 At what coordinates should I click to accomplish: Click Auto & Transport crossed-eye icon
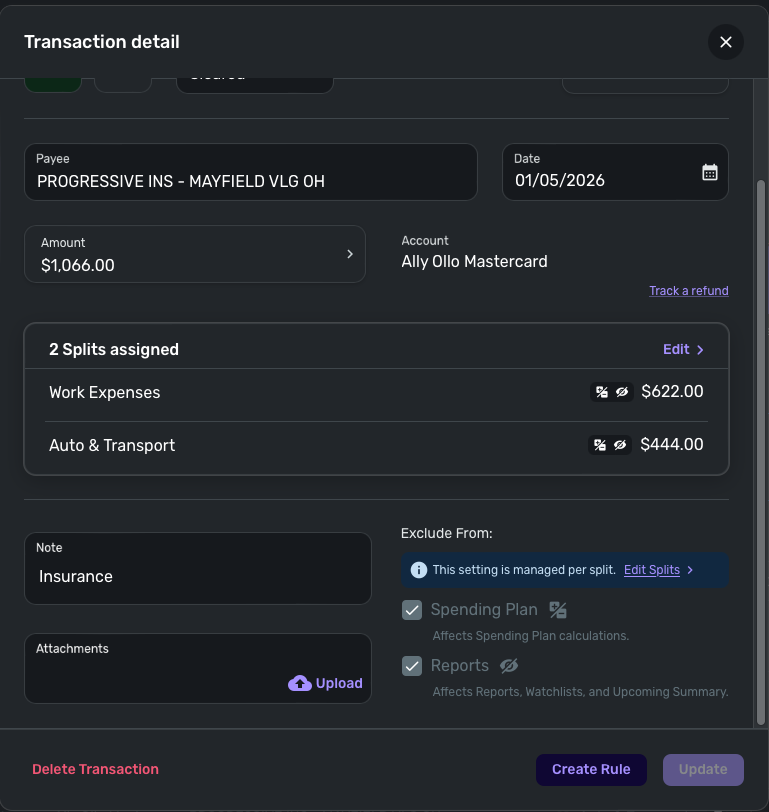620,445
